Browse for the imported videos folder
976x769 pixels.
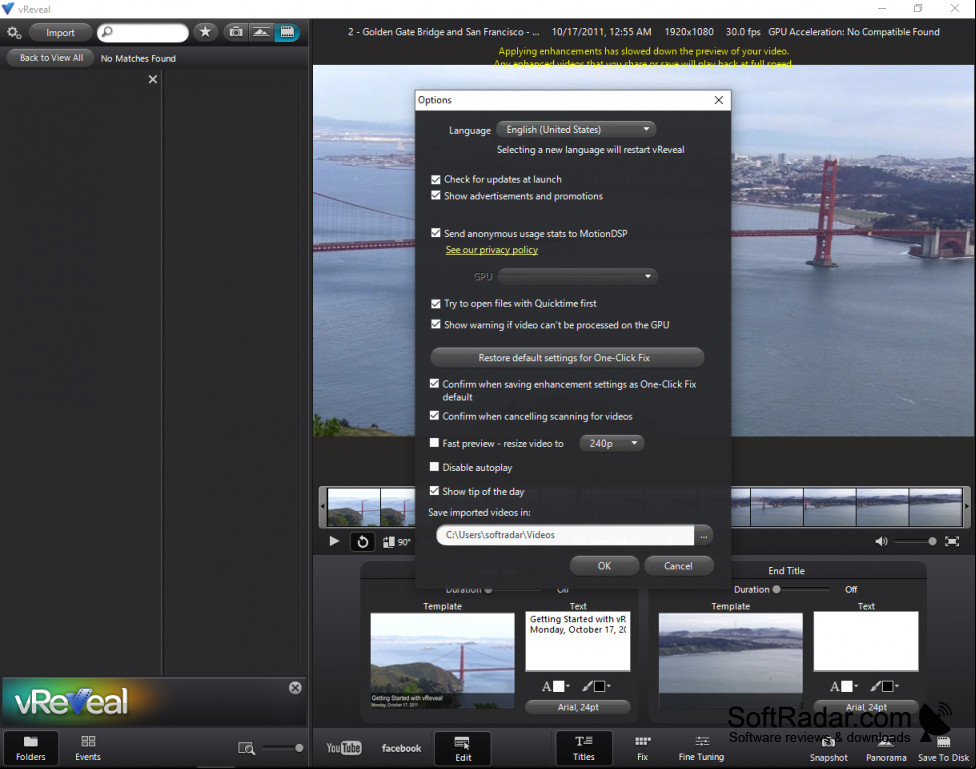[703, 535]
